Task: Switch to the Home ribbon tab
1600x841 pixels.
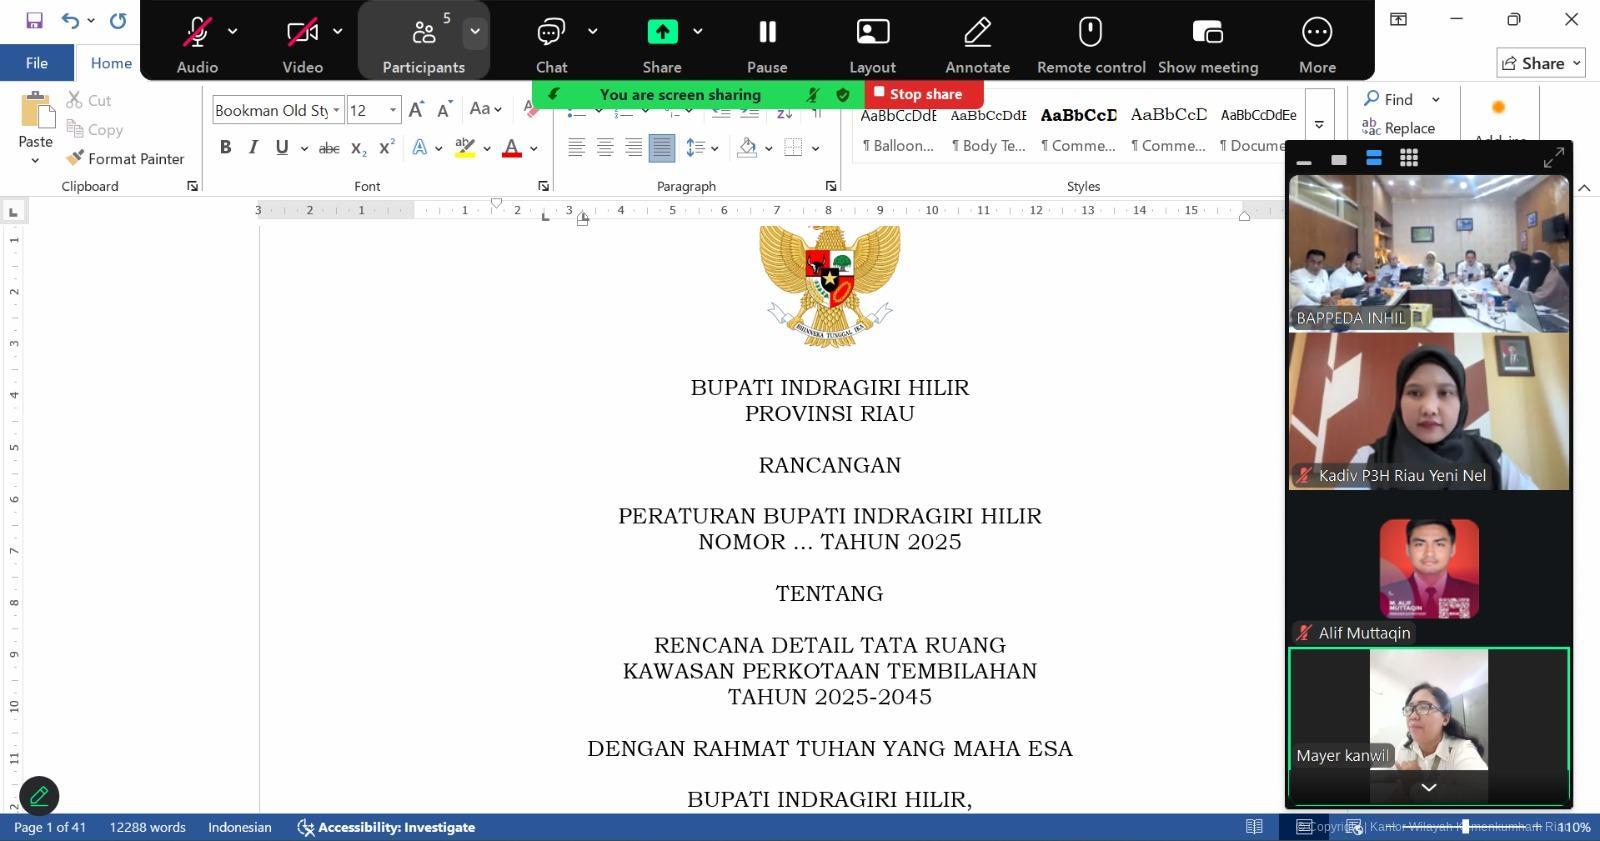Action: [111, 62]
